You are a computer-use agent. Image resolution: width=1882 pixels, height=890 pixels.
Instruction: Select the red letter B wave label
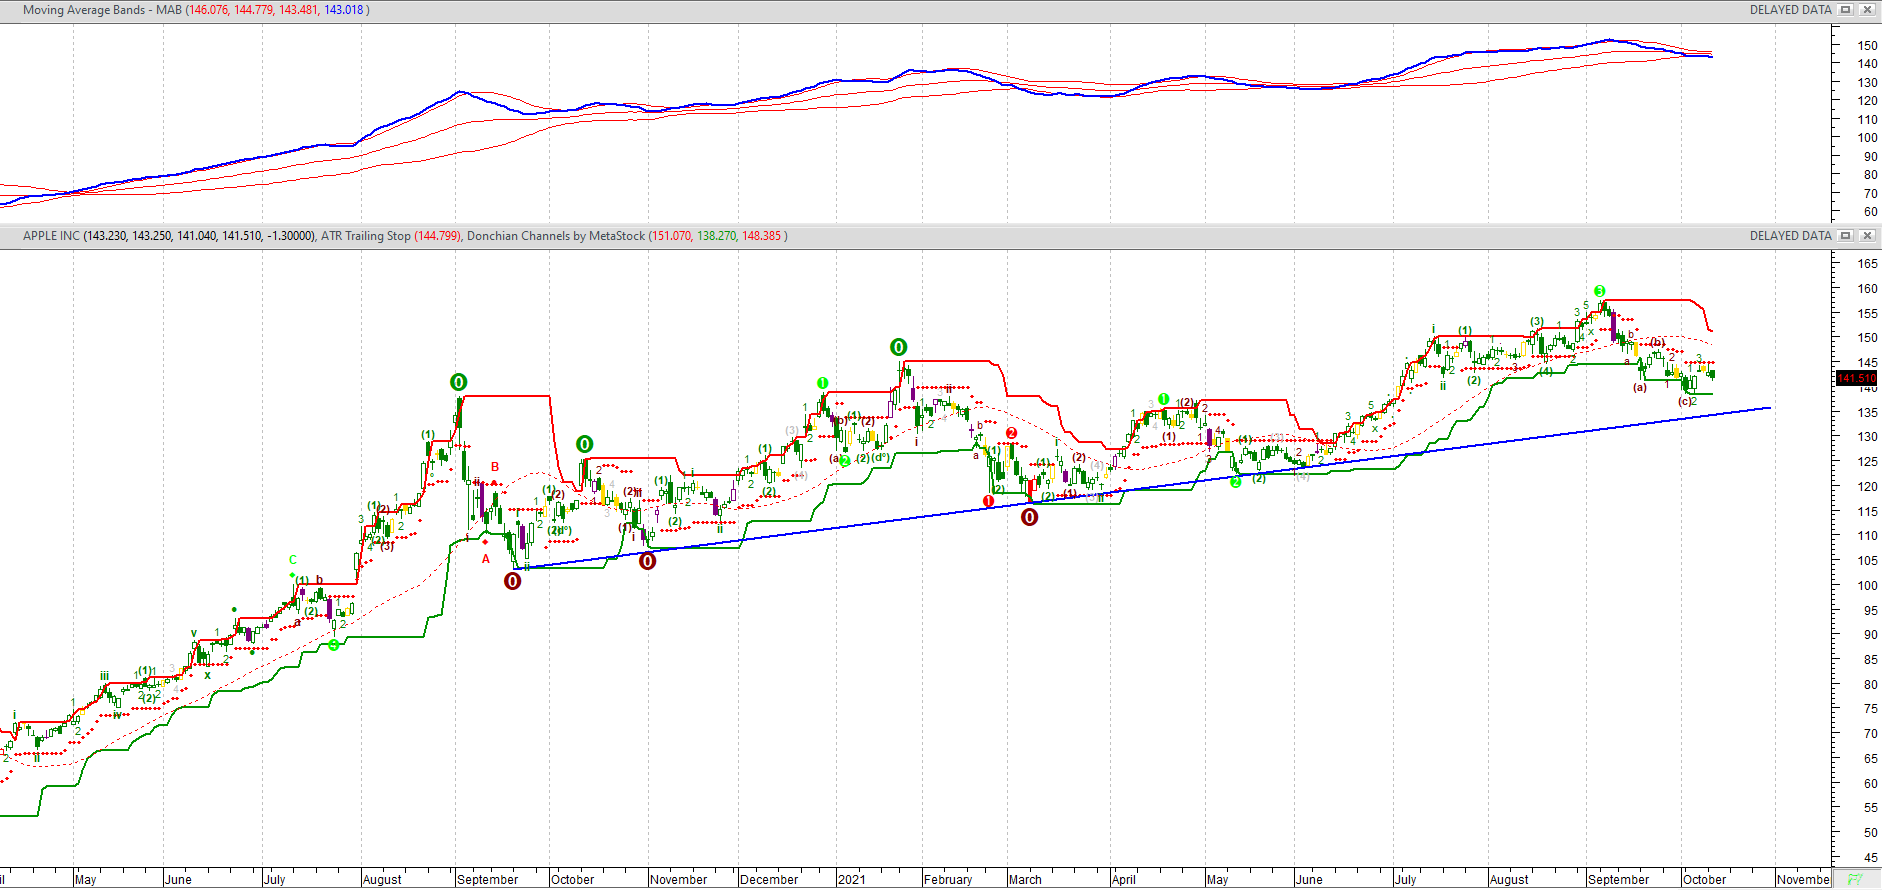495,467
